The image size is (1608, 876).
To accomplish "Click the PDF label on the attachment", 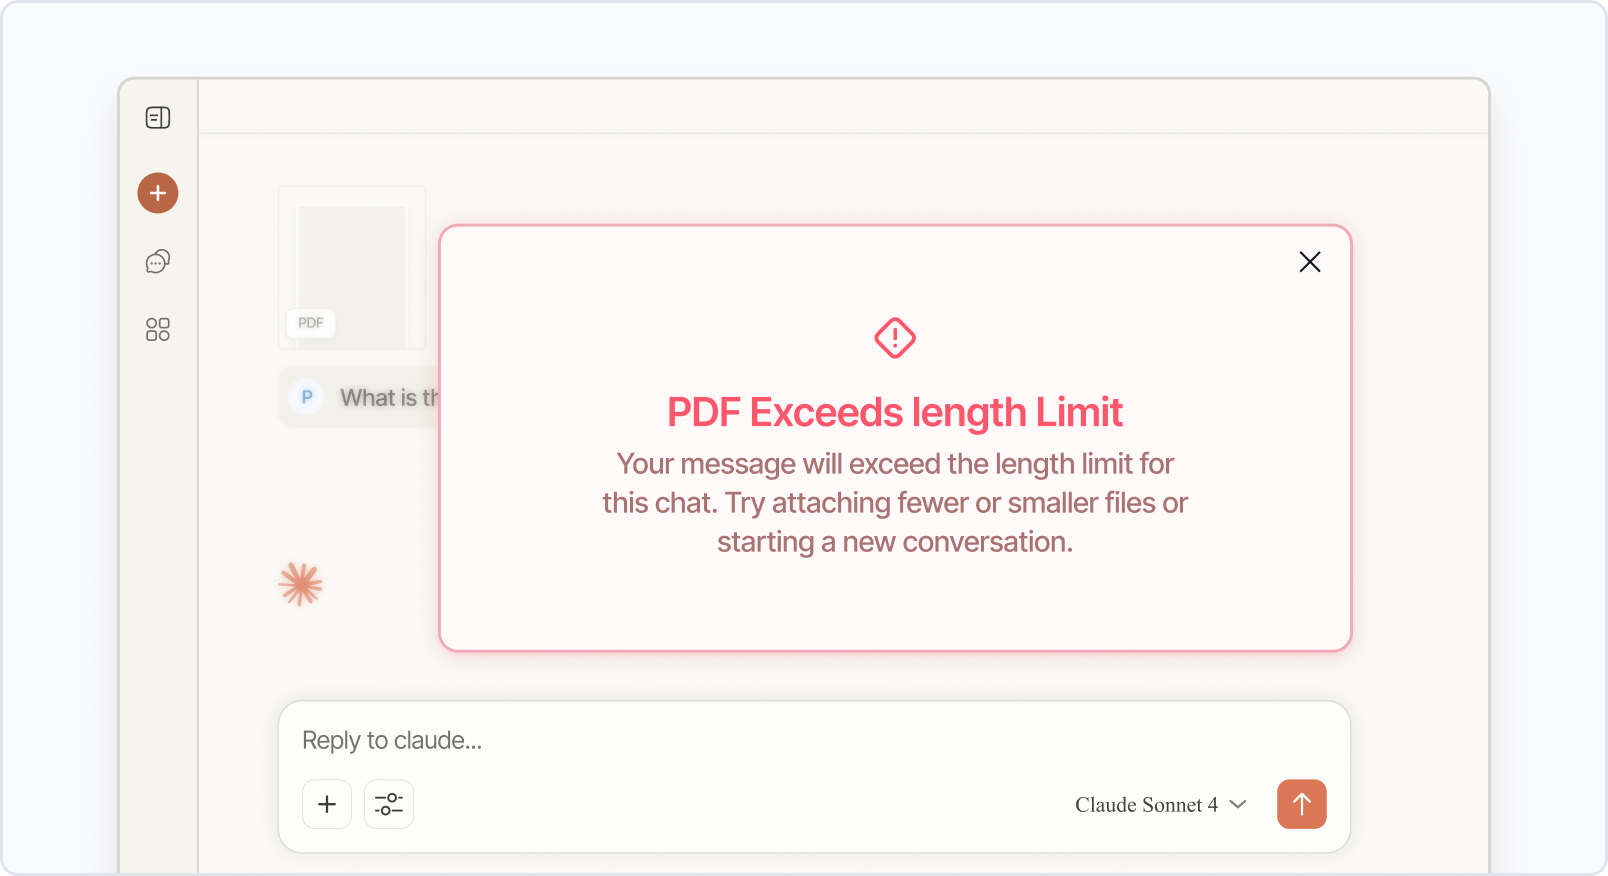I will coord(311,323).
